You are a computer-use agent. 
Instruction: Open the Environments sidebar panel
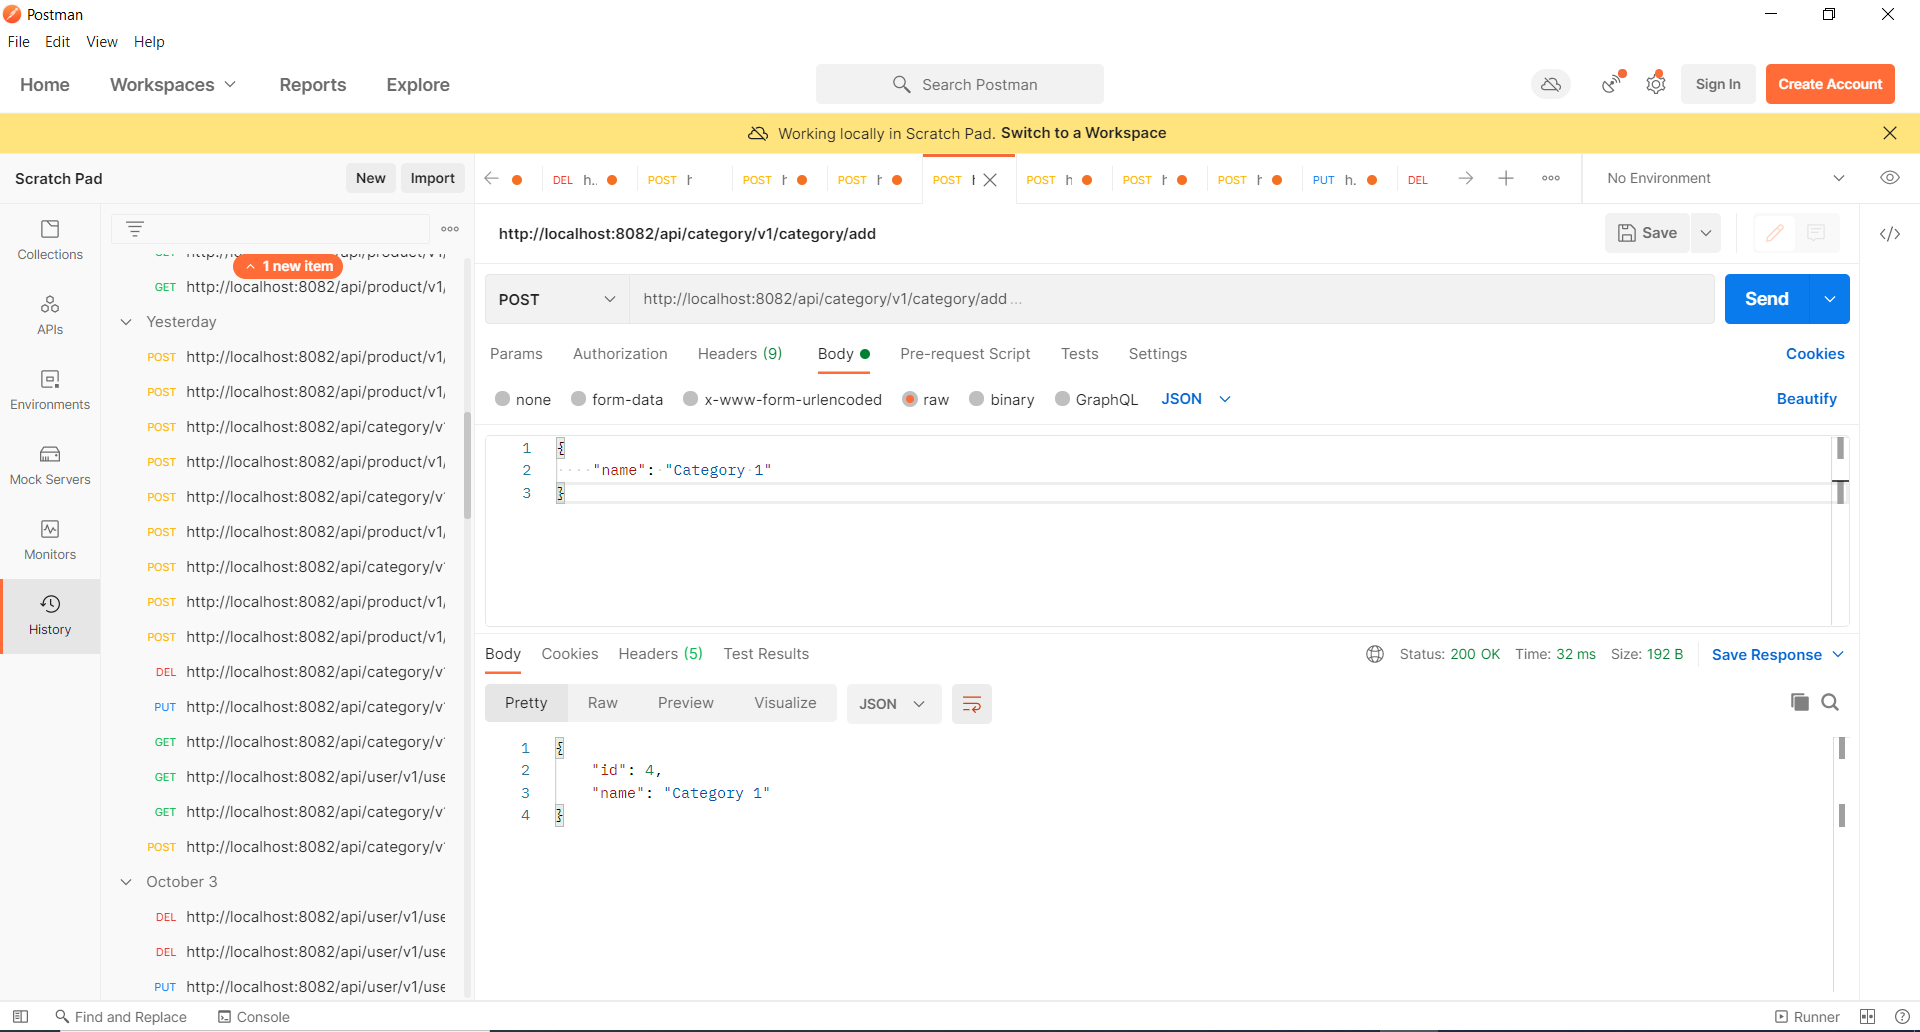50,391
